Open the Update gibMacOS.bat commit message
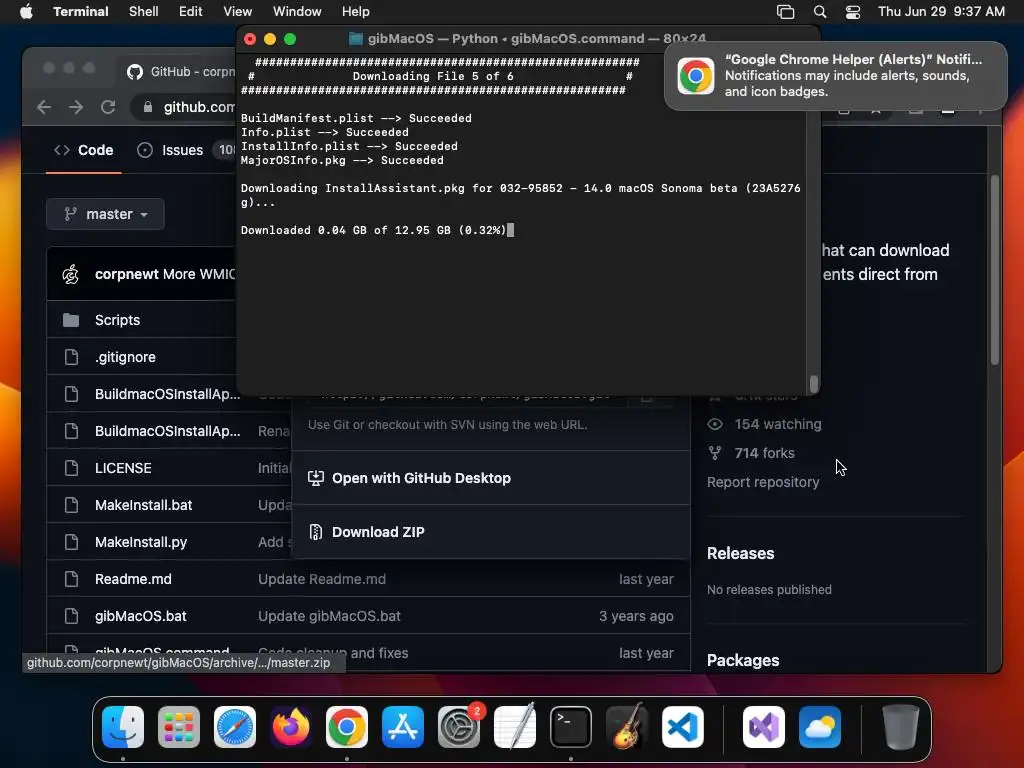The width and height of the screenshot is (1024, 768). [x=329, y=616]
